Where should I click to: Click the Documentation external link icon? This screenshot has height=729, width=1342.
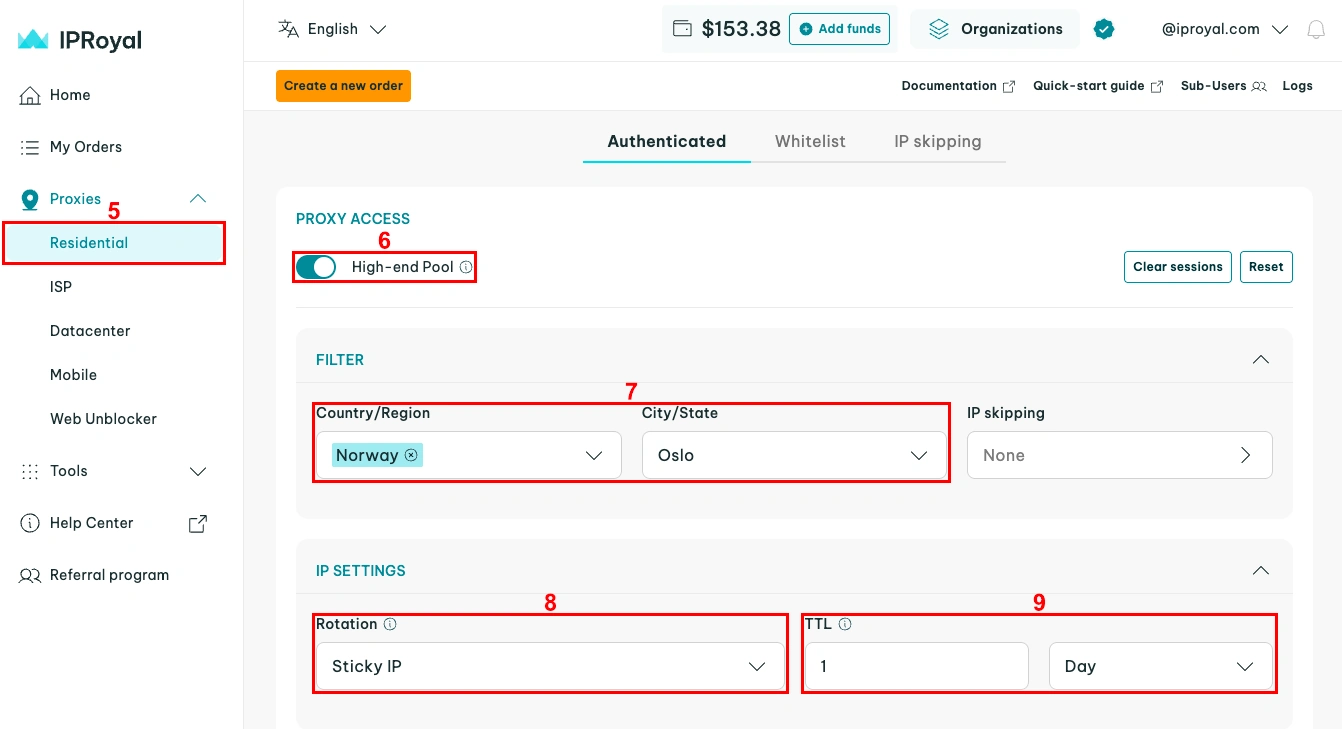coord(1010,86)
